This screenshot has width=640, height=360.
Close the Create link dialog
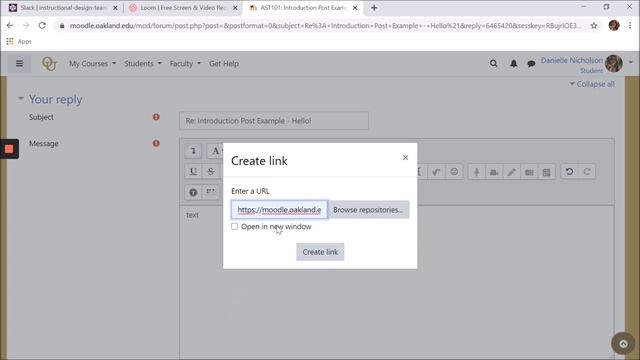[405, 158]
